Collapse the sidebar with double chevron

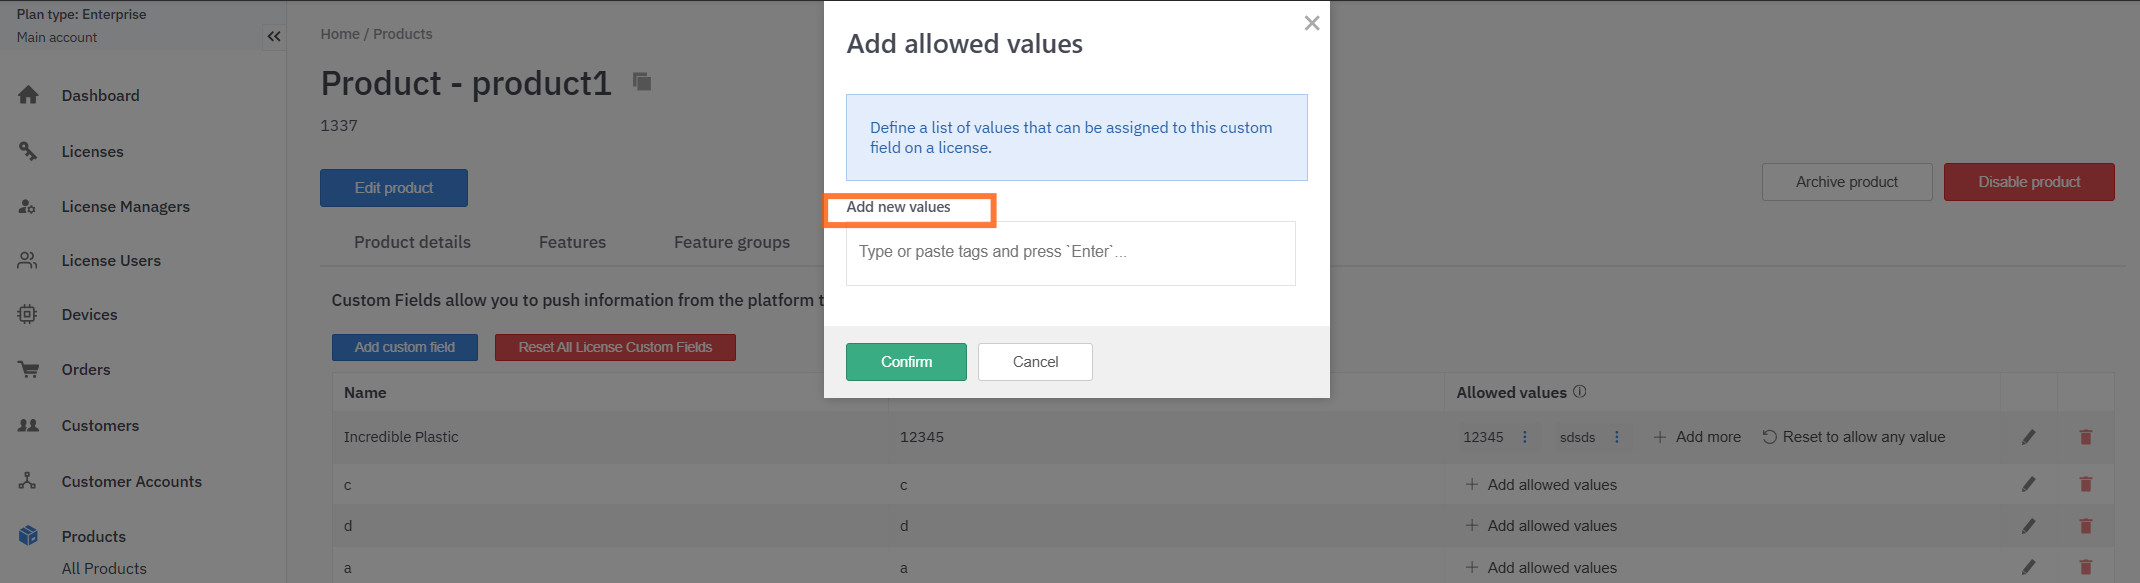[x=273, y=37]
